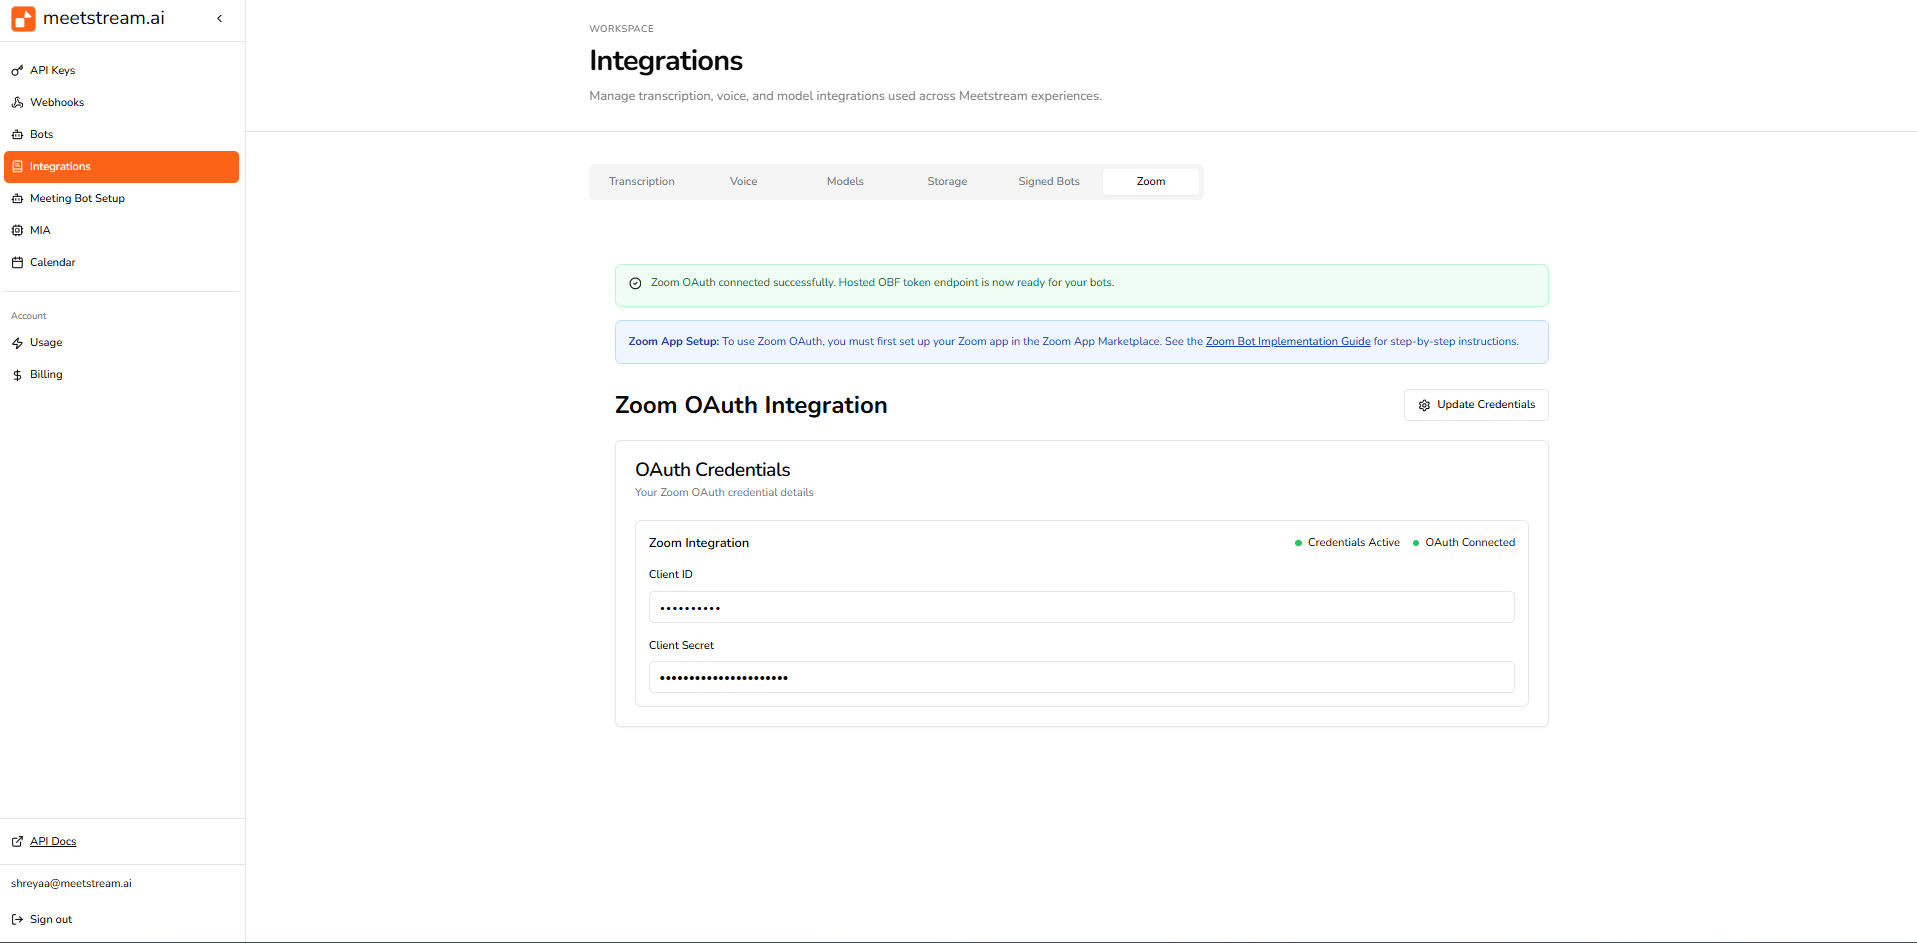Viewport: 1917px width, 943px height.
Task: Click the Update Credentials button
Action: click(1476, 405)
